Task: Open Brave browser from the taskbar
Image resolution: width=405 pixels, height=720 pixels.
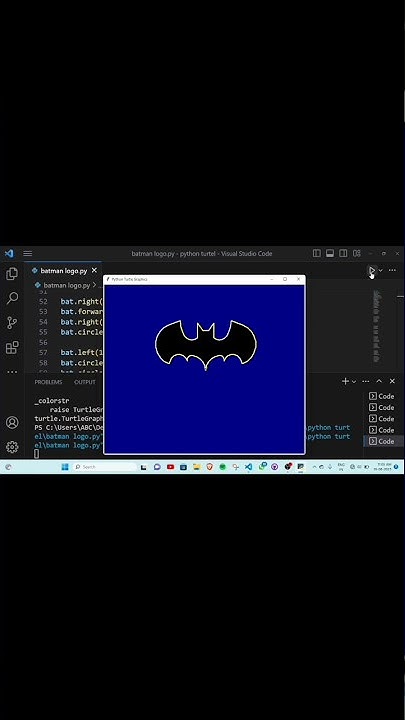Action: [x=210, y=467]
